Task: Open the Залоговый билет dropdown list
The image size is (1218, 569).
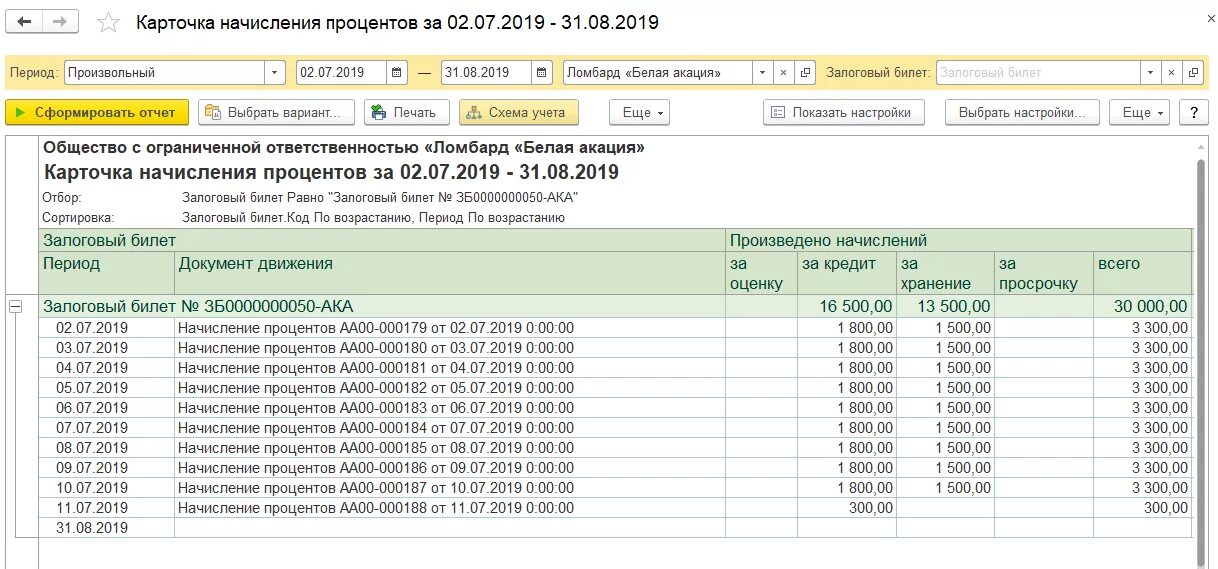Action: point(1150,72)
